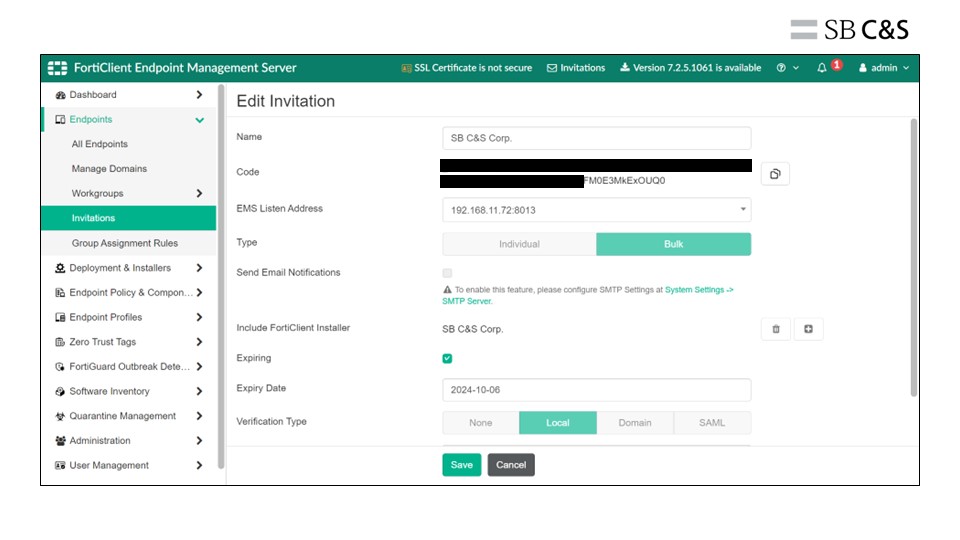Screen dimensions: 960x540
Task: Click the Administration people icon
Action: pyautogui.click(x=60, y=441)
